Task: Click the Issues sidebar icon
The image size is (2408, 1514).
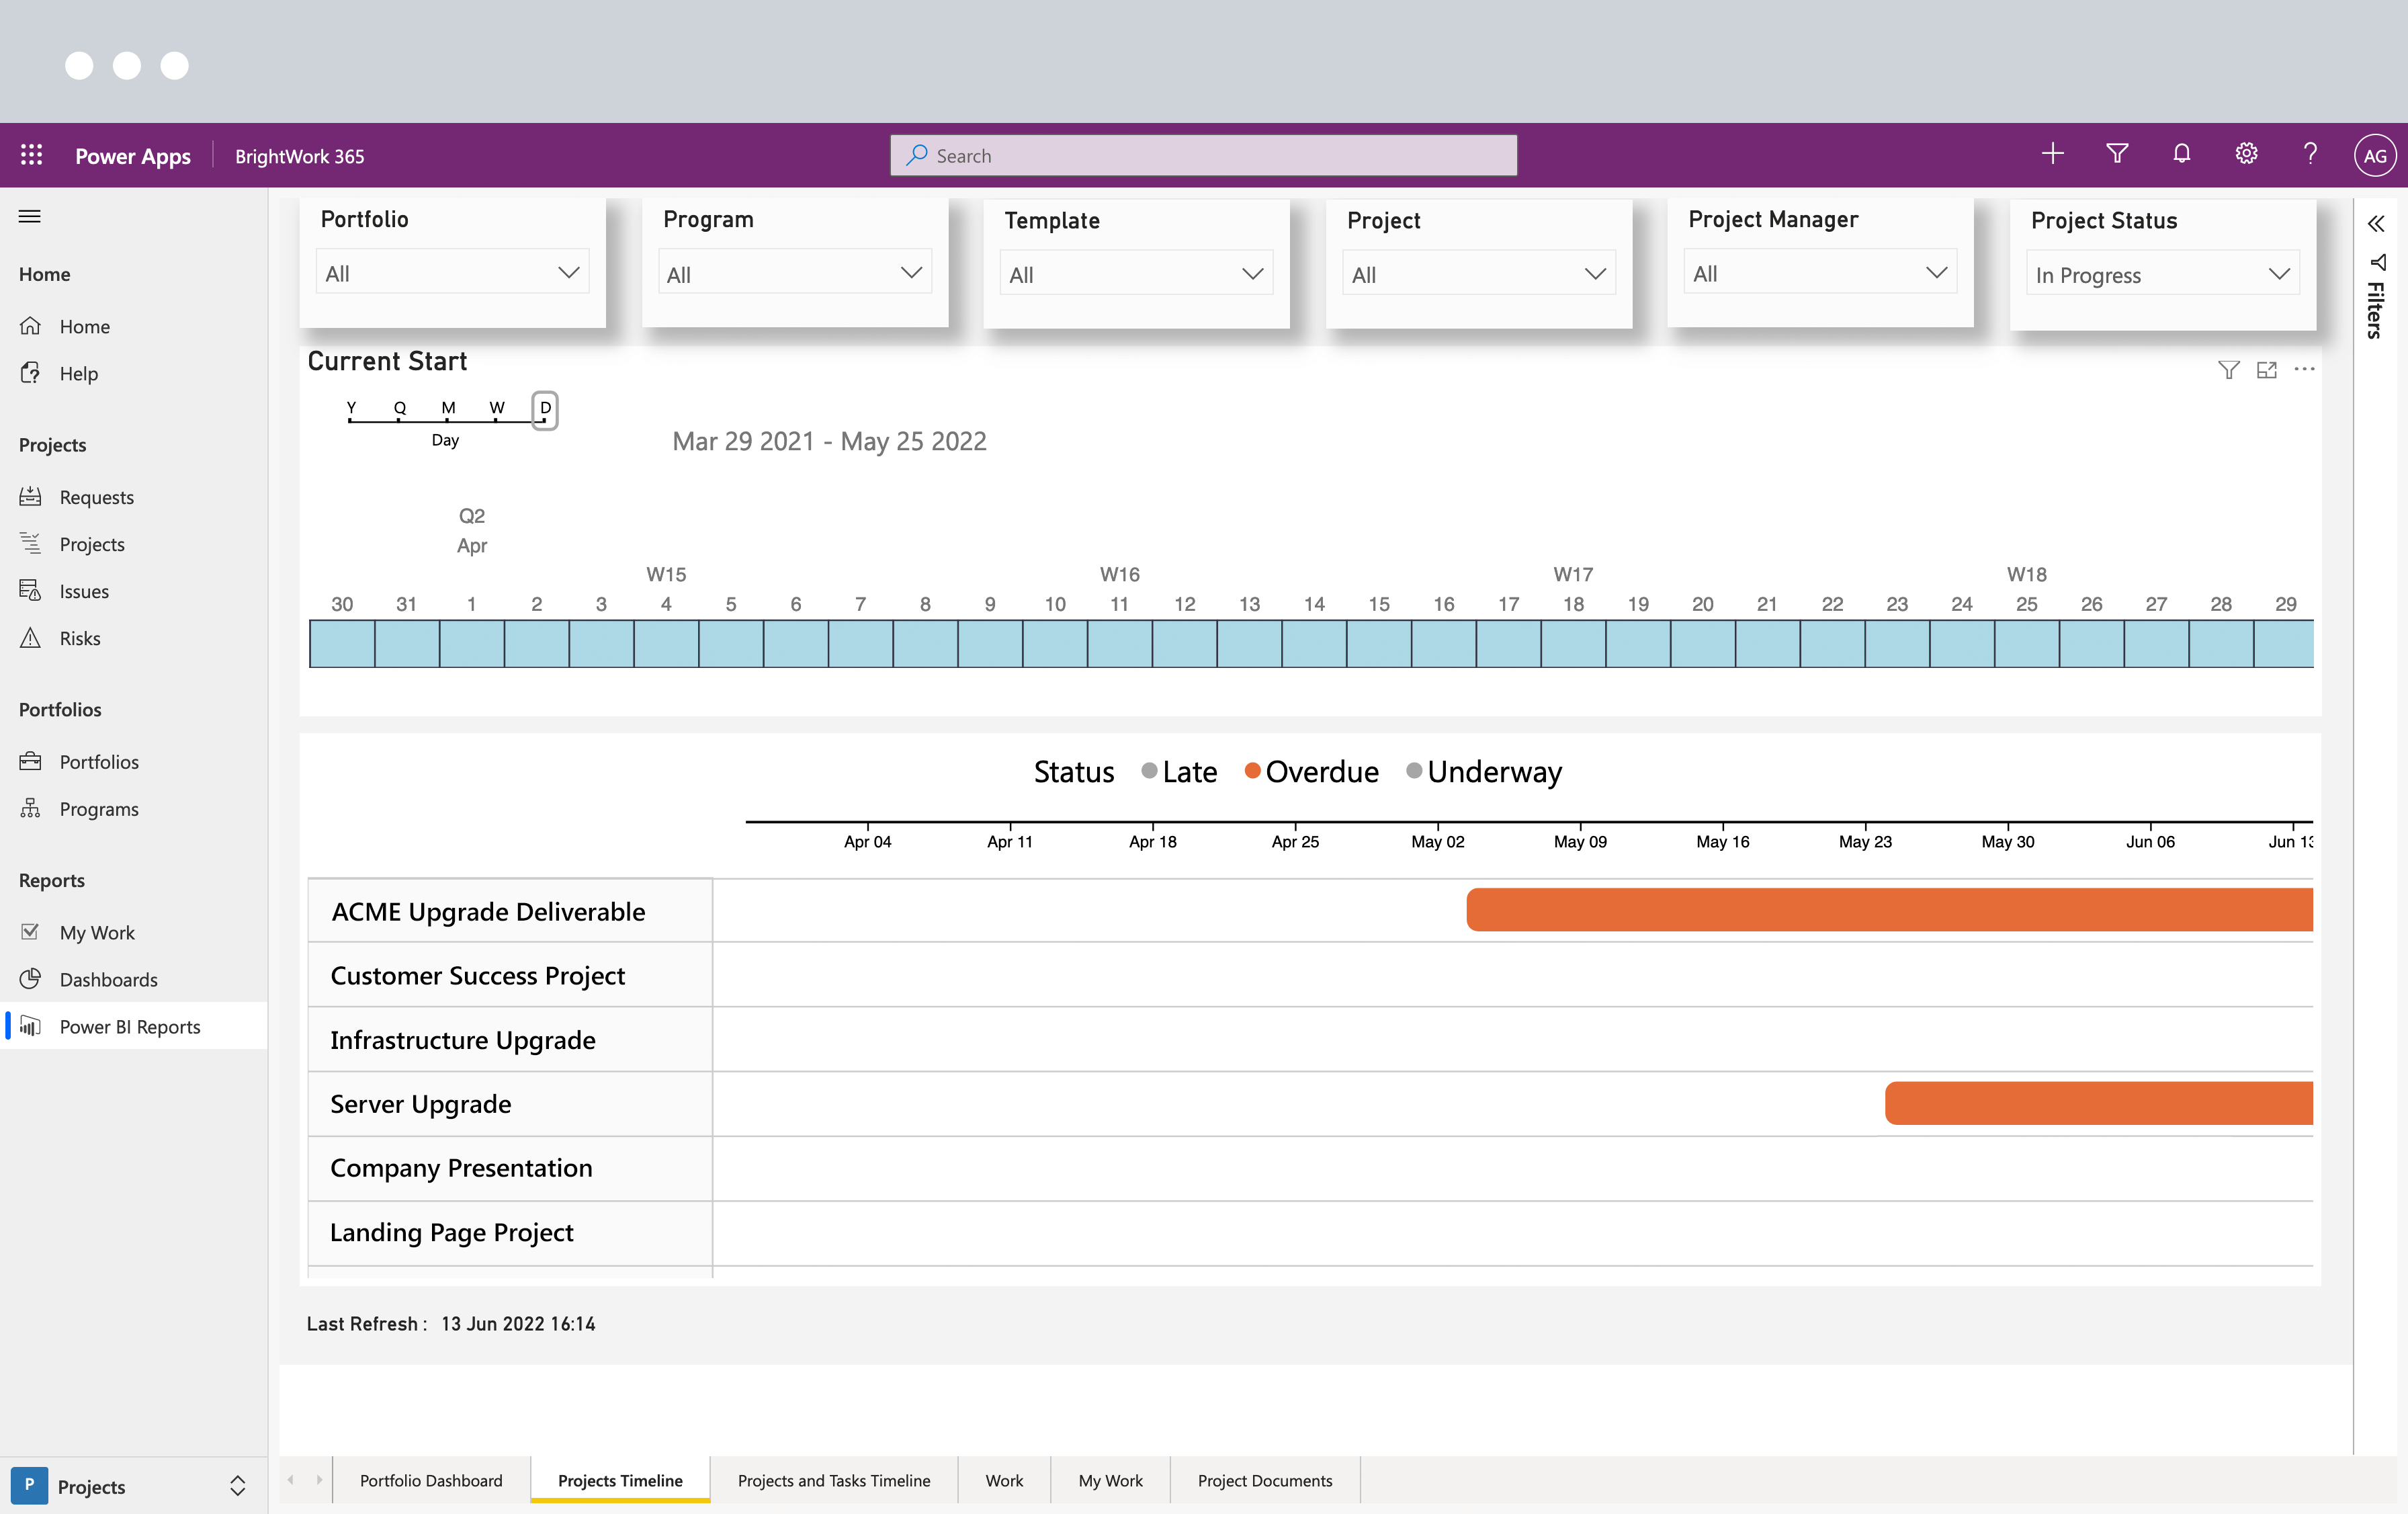Action: (30, 588)
